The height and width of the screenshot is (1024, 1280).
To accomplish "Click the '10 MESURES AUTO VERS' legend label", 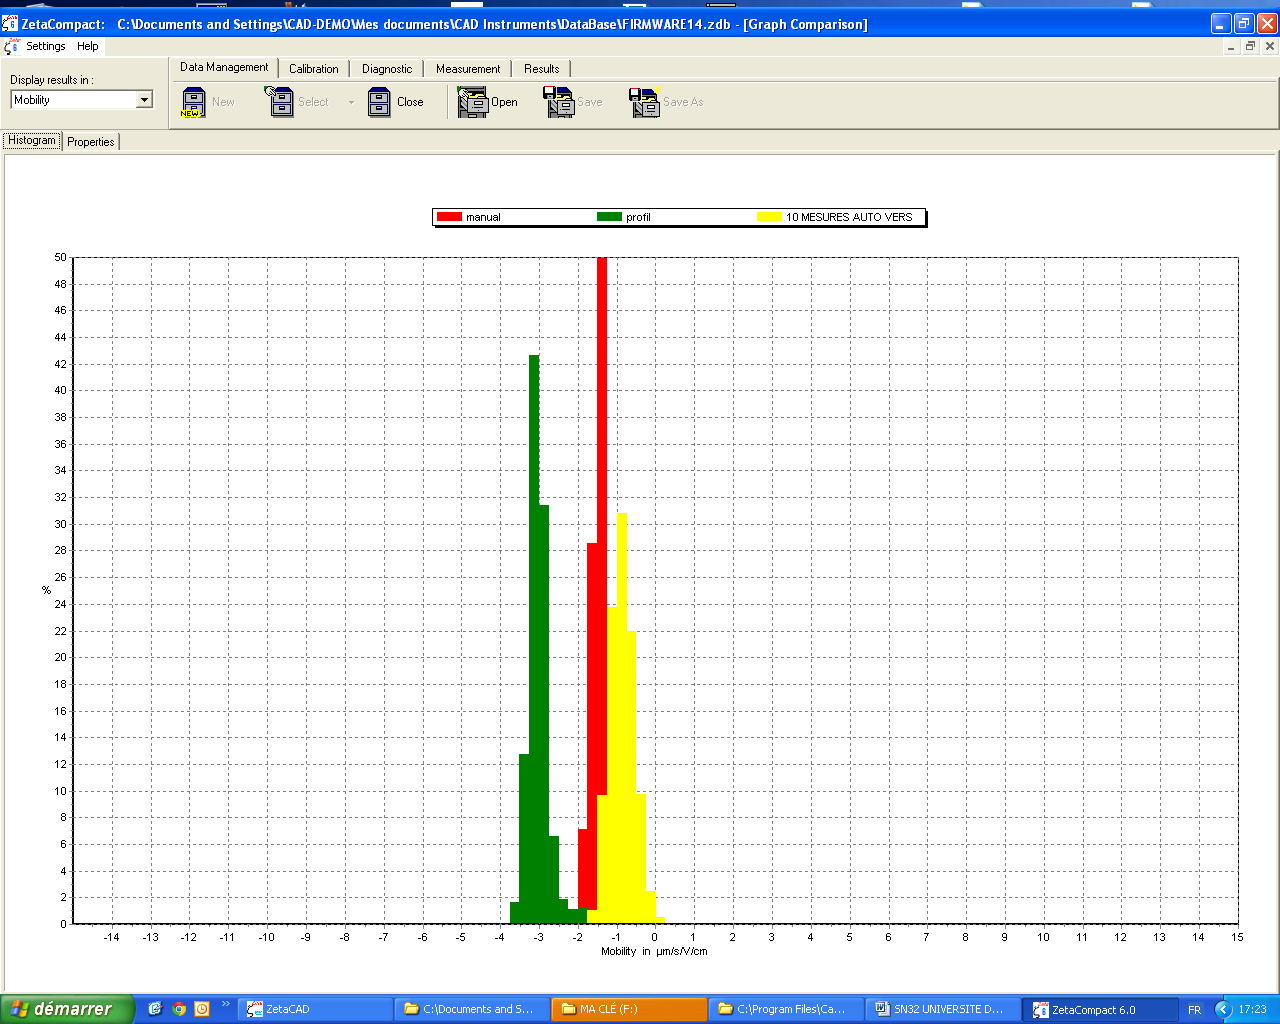I will coord(849,217).
